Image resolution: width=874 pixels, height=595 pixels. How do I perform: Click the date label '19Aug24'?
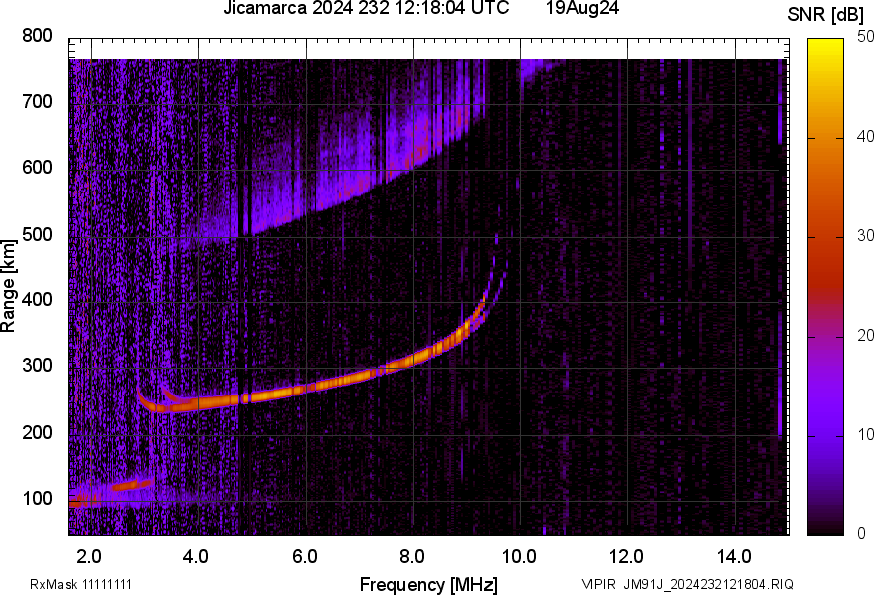click(x=582, y=8)
